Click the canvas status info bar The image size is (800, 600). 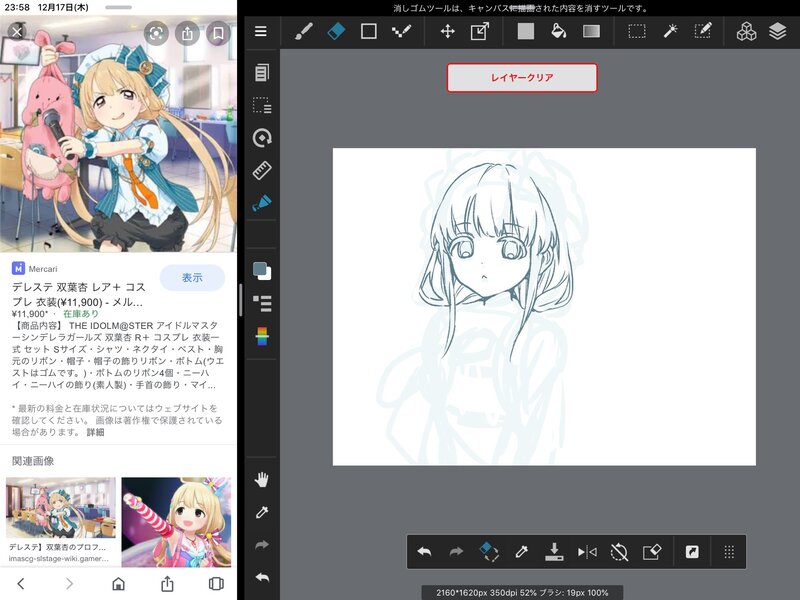522,592
